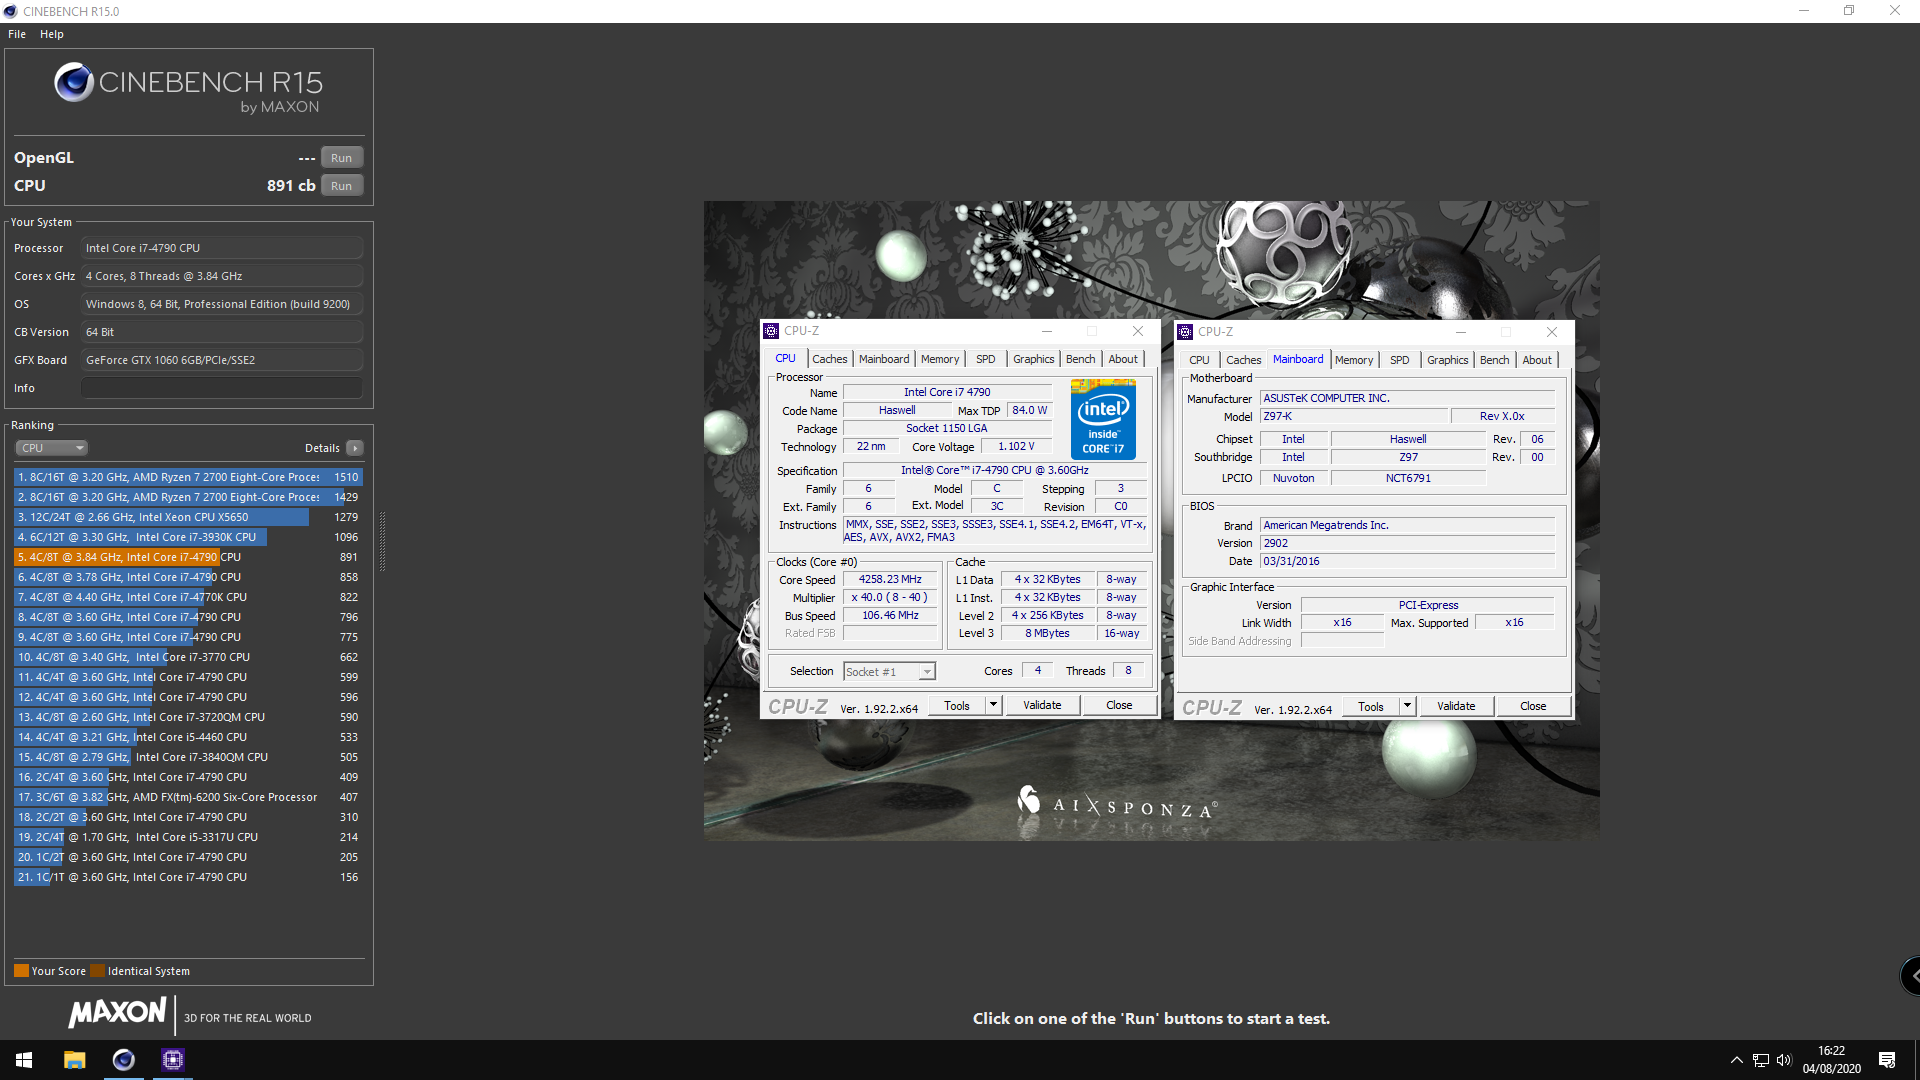The image size is (1920, 1080).
Task: Open SPD tab in right CPU-Z window
Action: 1400,360
